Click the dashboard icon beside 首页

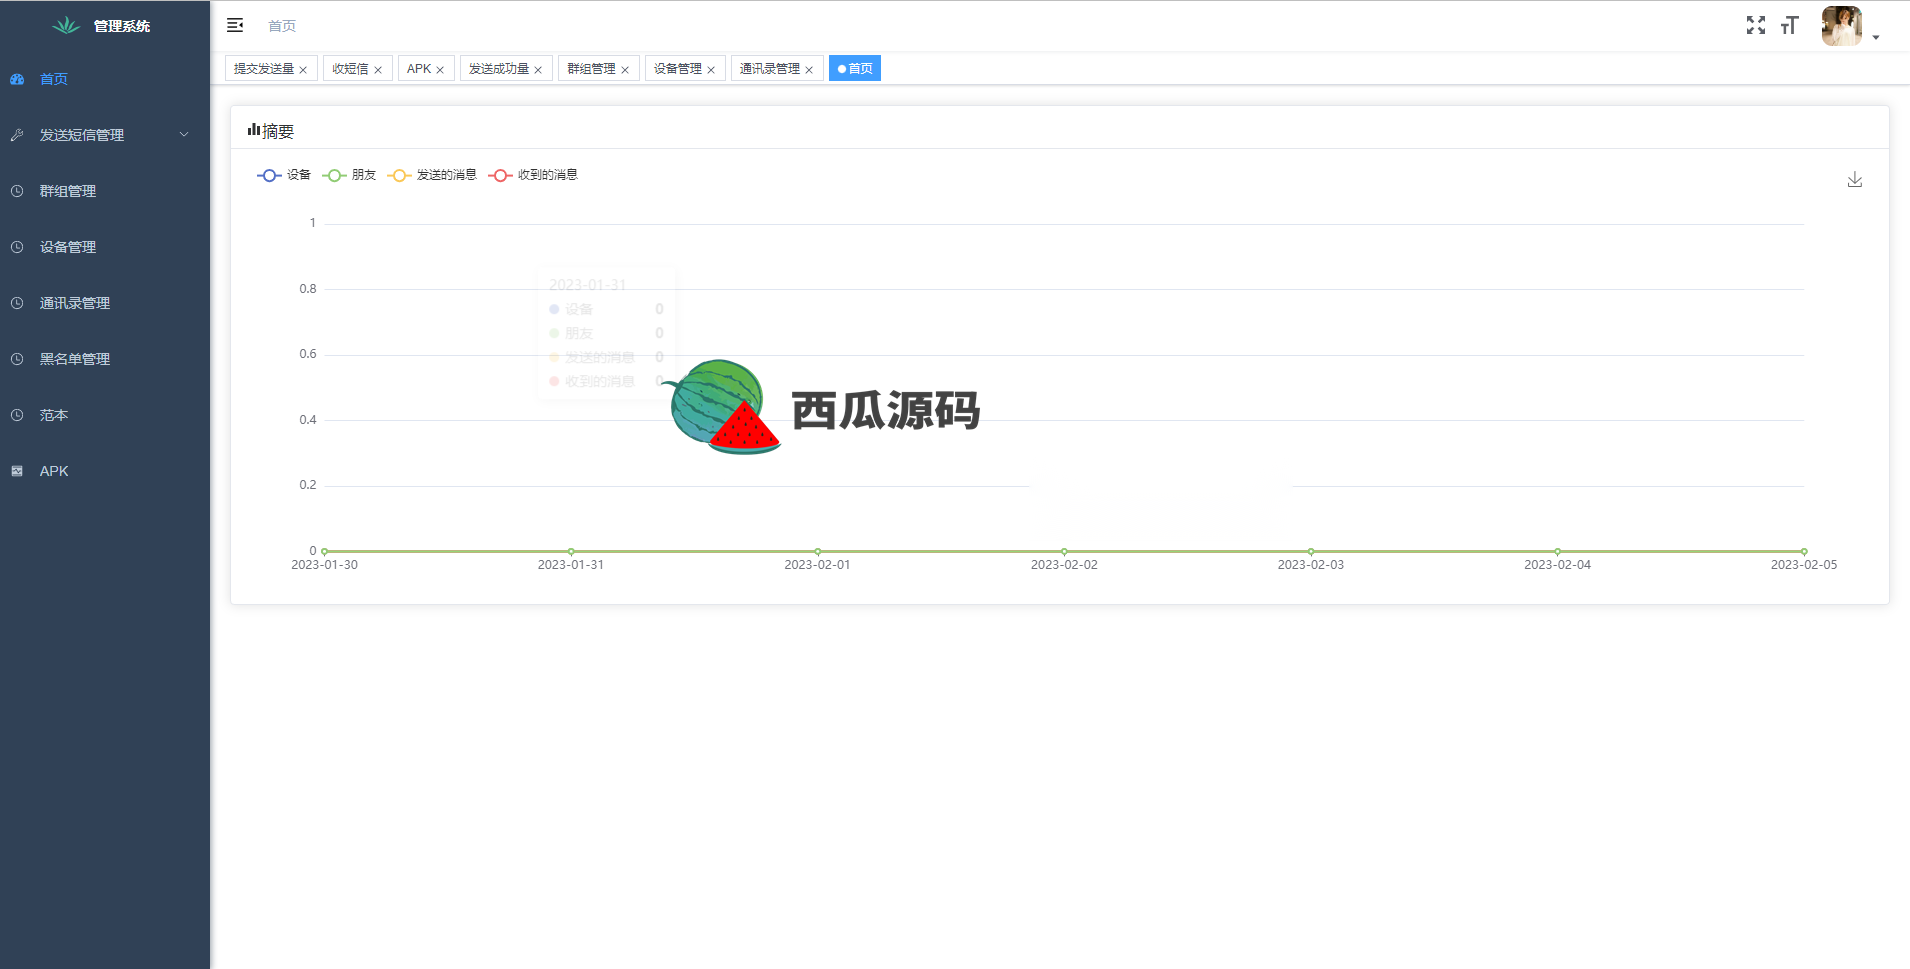coord(17,79)
